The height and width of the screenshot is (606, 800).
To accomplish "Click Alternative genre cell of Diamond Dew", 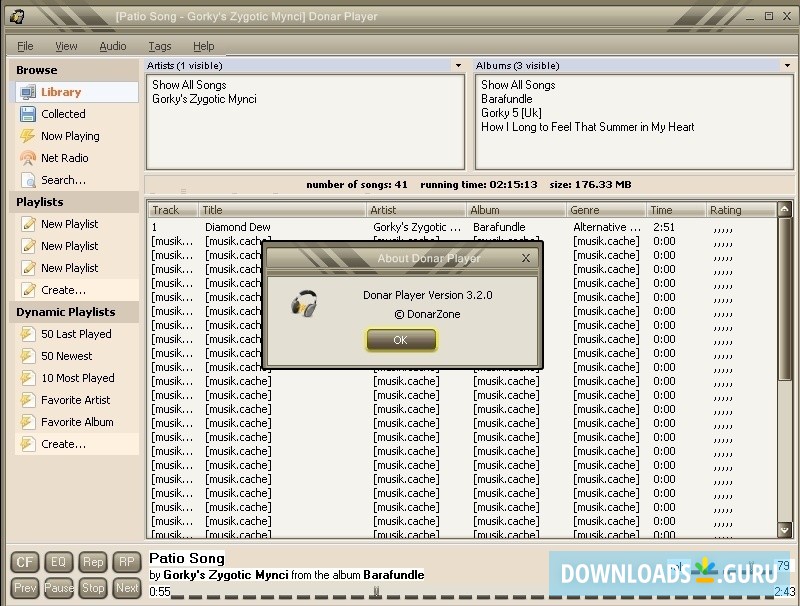I will (x=607, y=227).
